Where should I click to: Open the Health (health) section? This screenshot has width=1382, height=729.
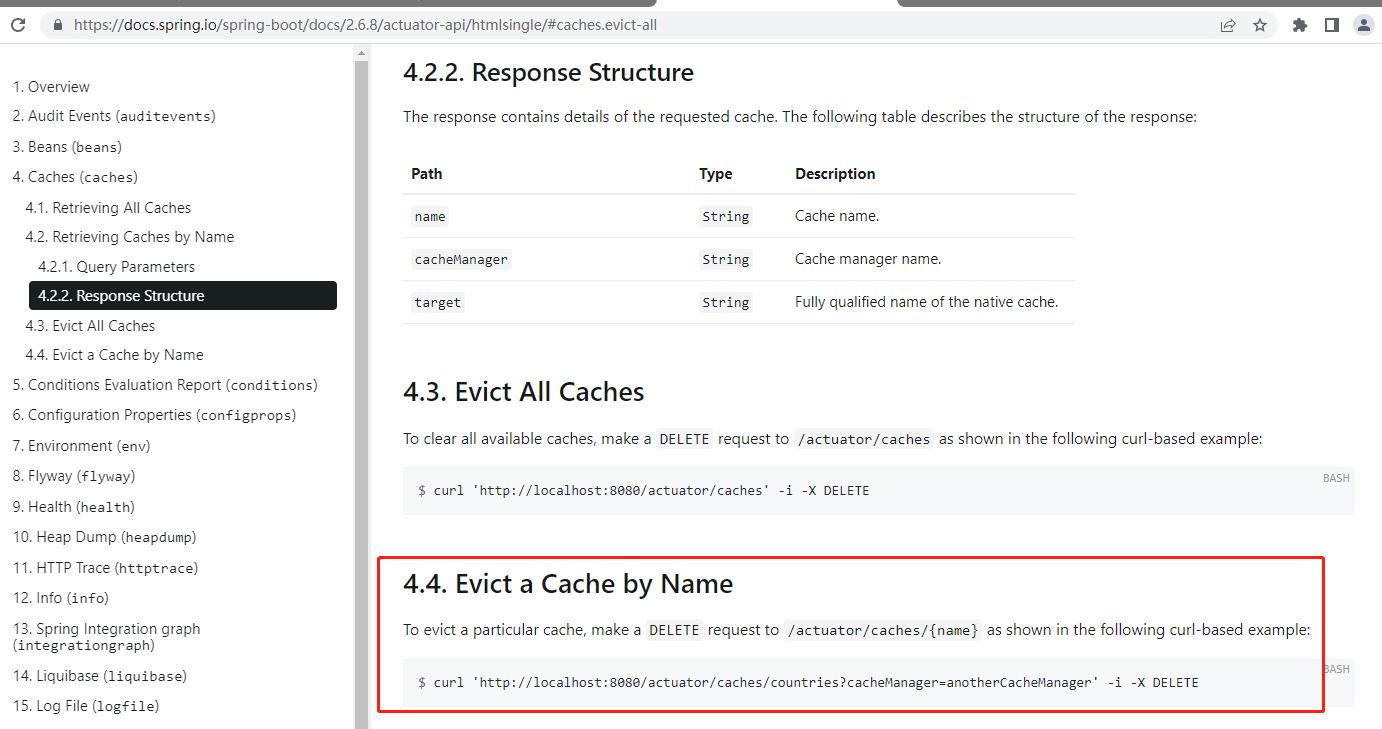71,506
